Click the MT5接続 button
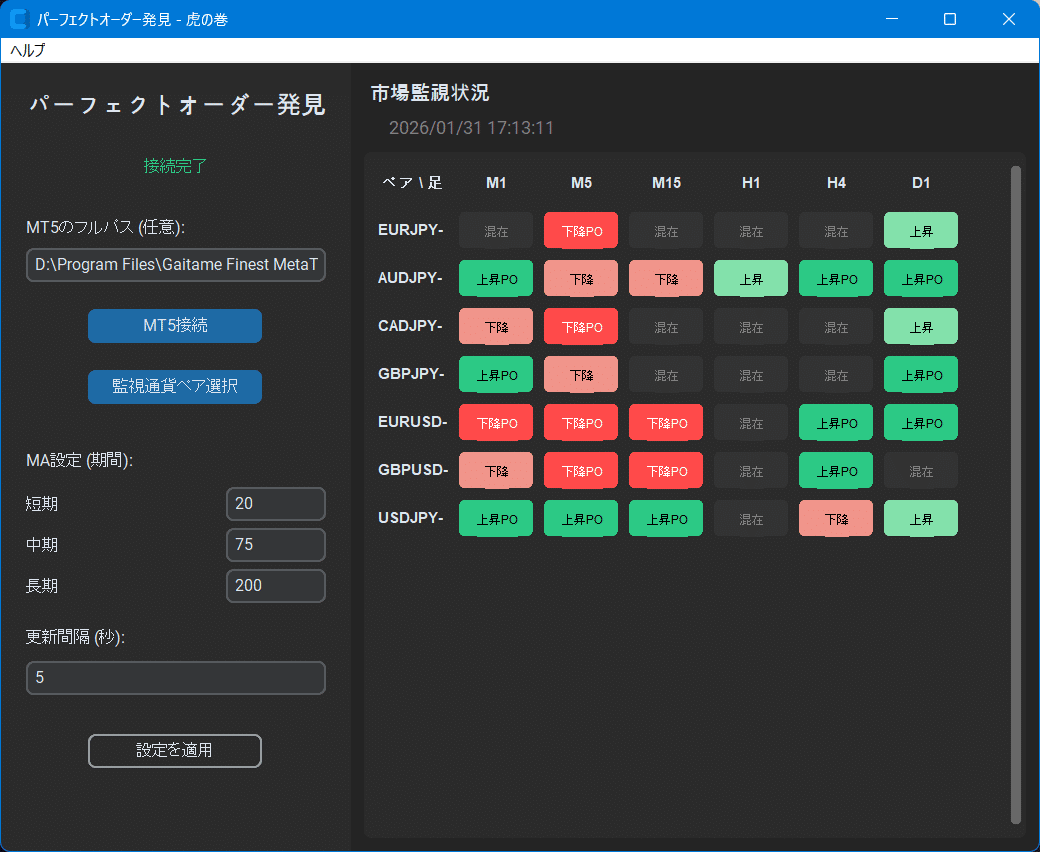 point(174,326)
